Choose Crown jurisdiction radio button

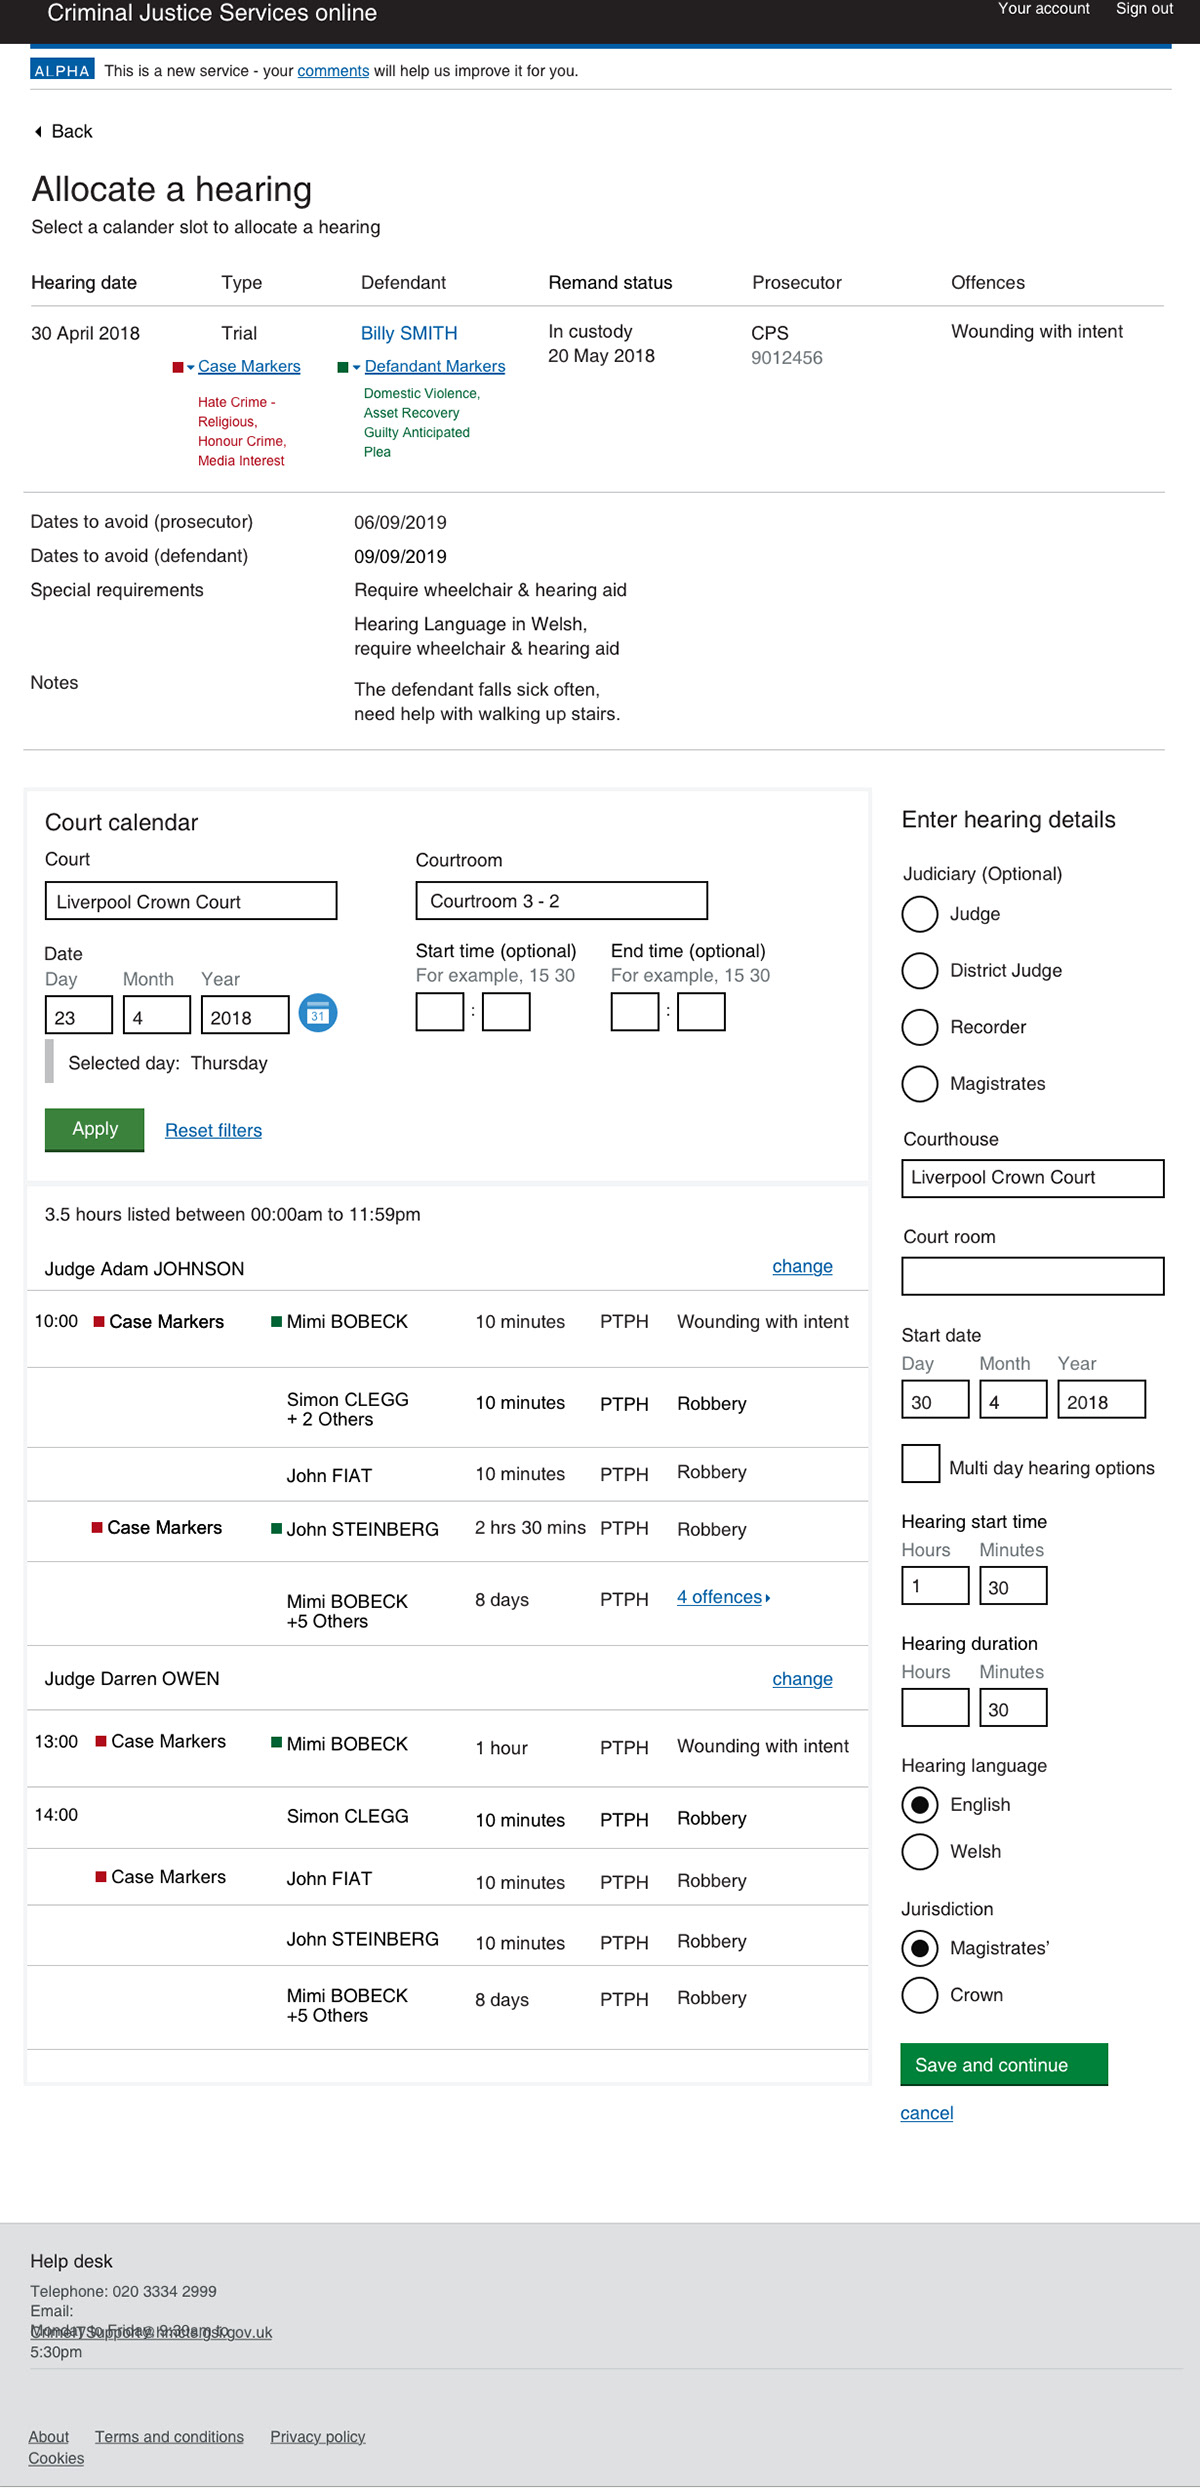point(920,1994)
